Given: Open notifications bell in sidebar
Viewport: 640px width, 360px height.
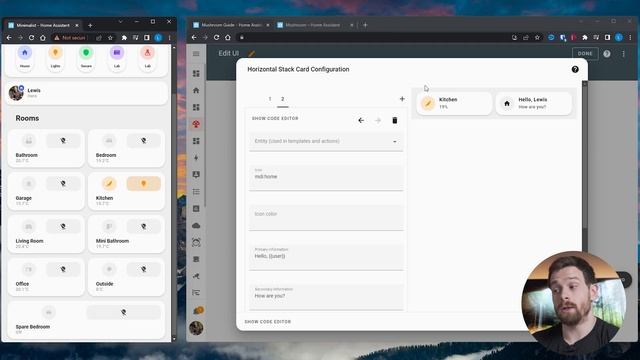Looking at the screenshot, I should [198, 311].
